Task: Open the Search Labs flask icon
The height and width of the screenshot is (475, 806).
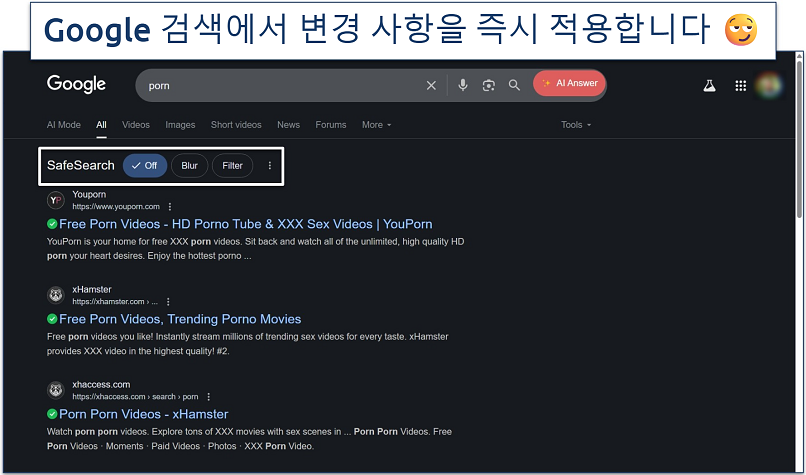Action: click(x=709, y=86)
